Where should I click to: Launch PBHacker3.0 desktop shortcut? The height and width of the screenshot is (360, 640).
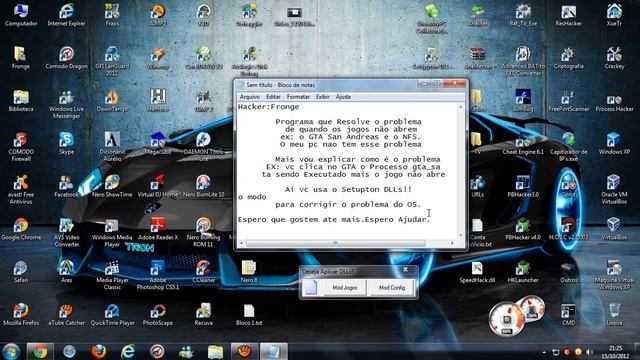click(x=523, y=186)
